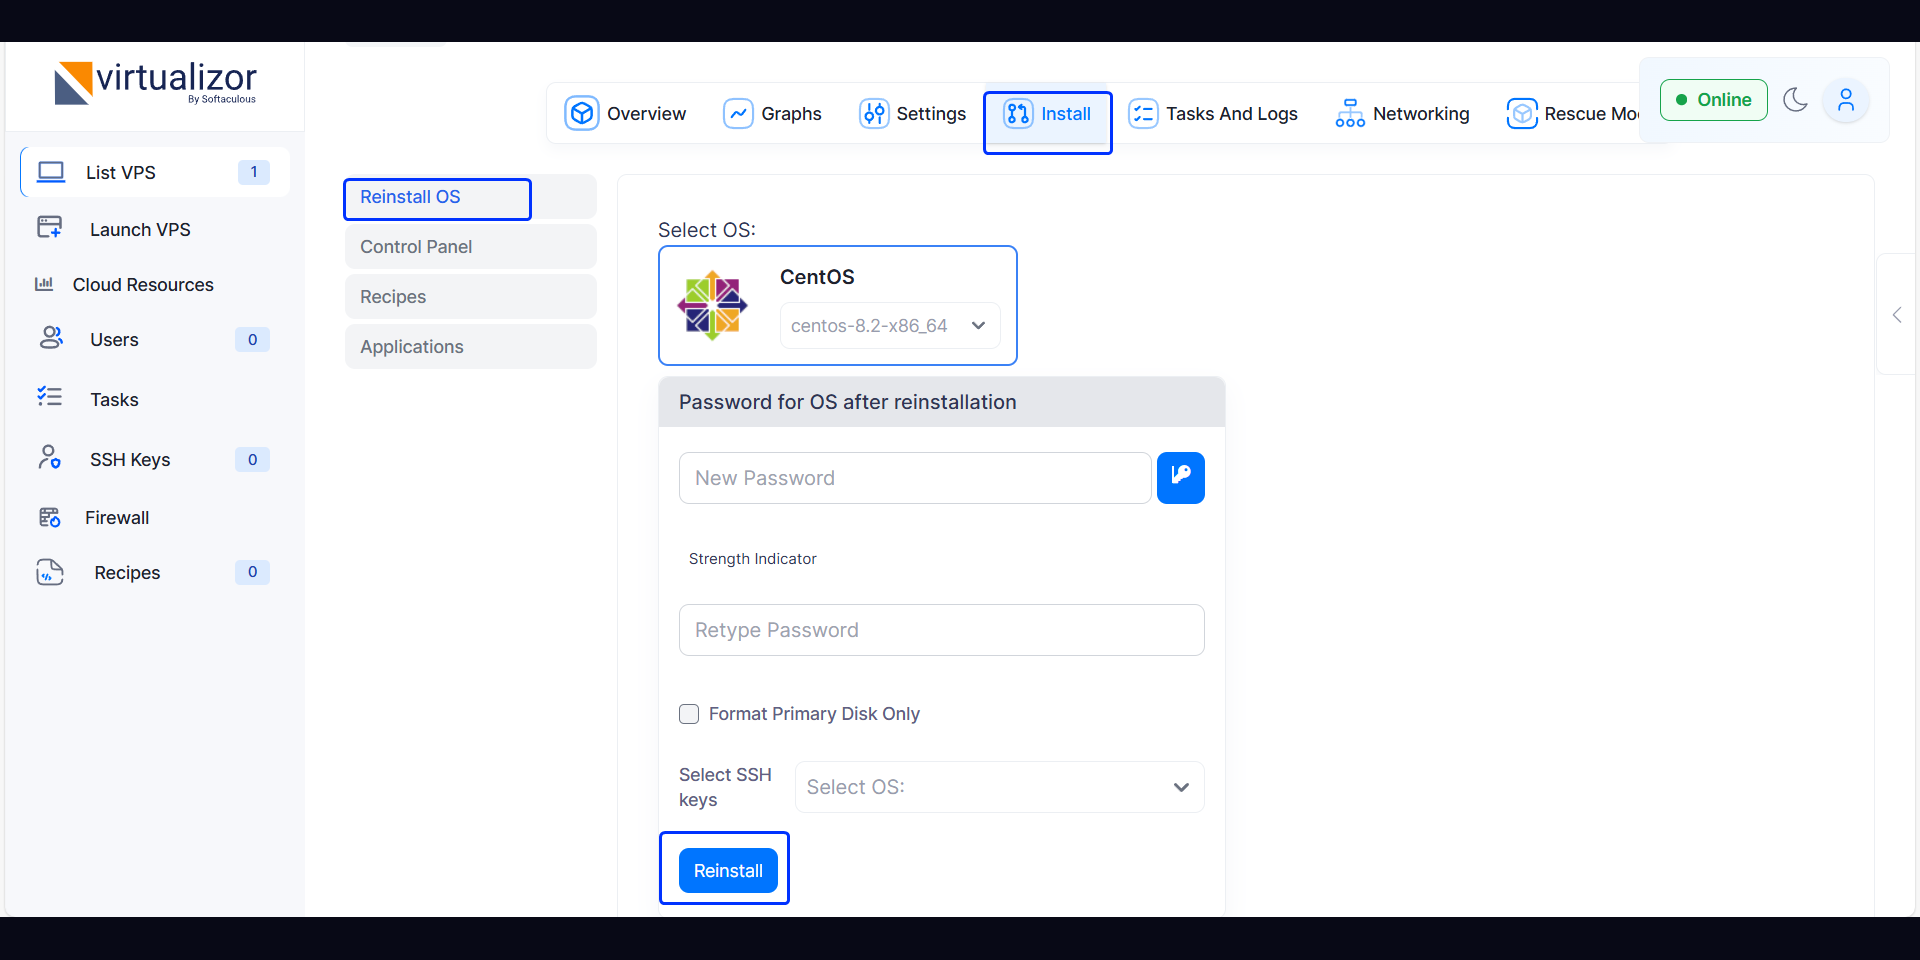
Task: Click the sidebar Recipes file icon
Action: pyautogui.click(x=50, y=572)
